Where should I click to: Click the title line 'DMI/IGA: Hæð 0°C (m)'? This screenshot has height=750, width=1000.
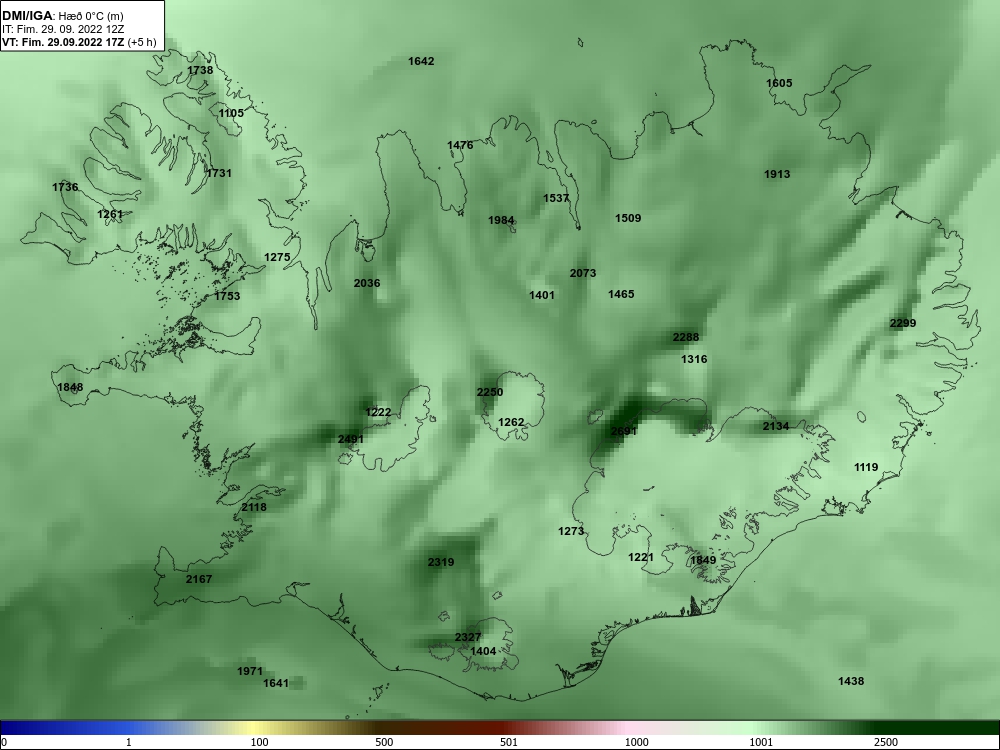tap(63, 16)
